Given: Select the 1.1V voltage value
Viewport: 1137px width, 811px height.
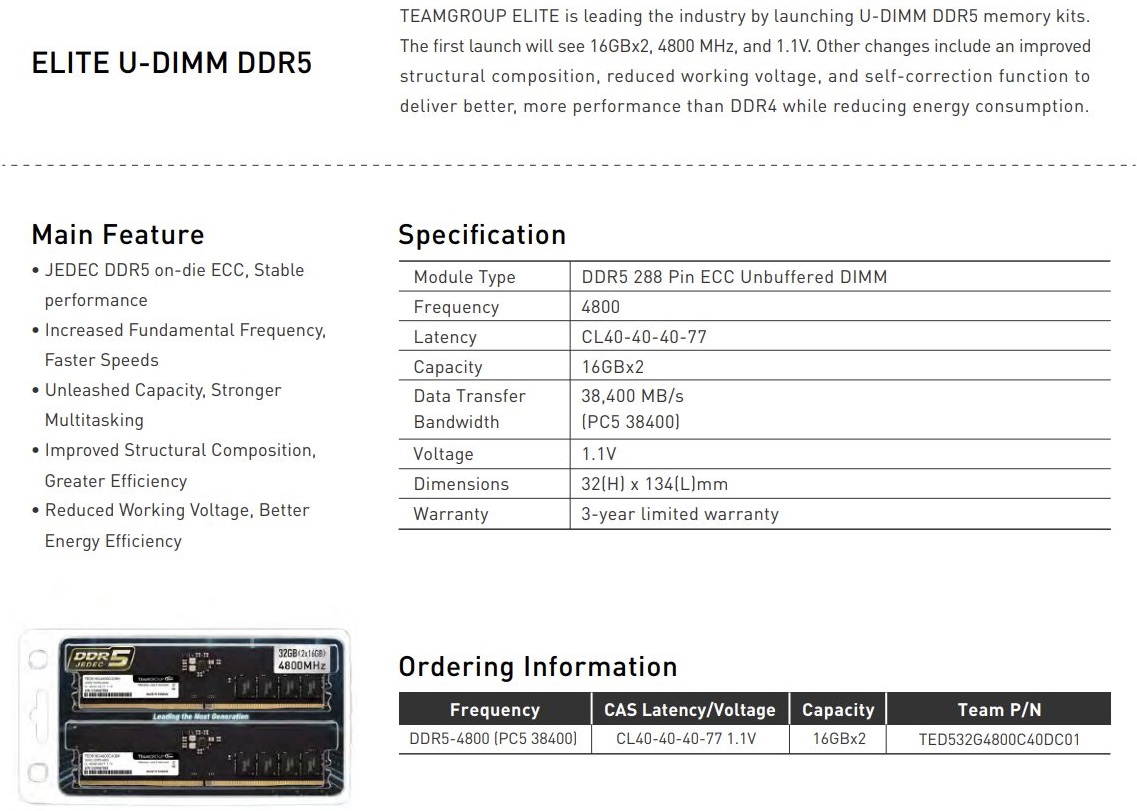Looking at the screenshot, I should click(x=598, y=454).
